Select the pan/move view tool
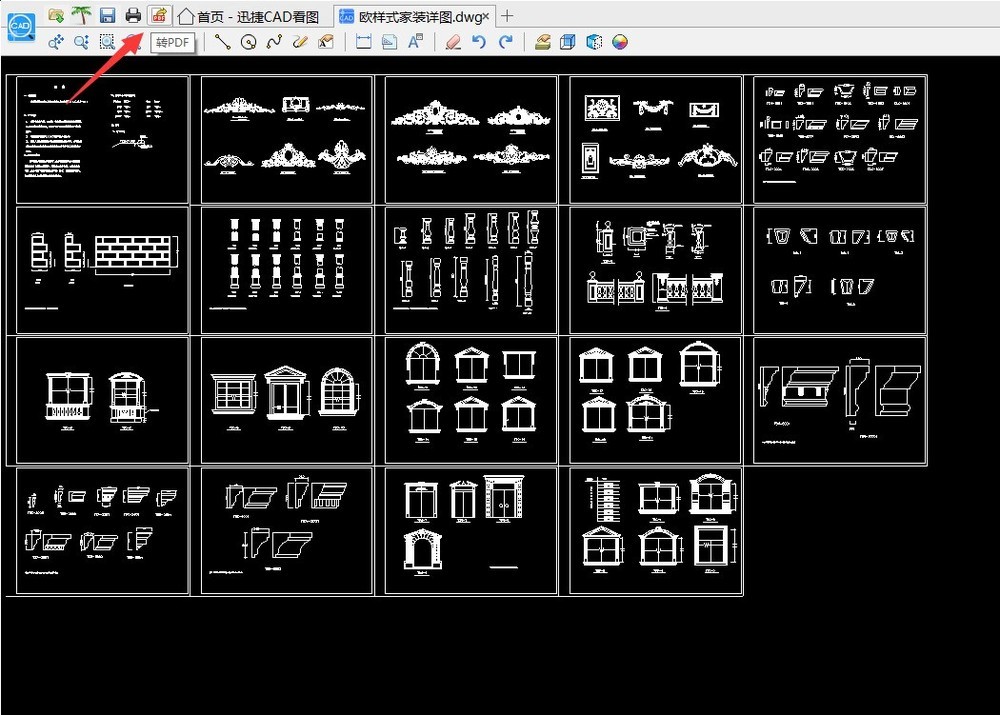 point(56,42)
